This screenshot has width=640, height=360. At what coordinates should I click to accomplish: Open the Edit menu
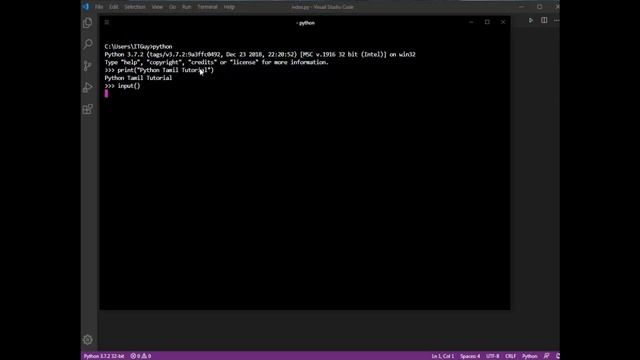(x=113, y=7)
